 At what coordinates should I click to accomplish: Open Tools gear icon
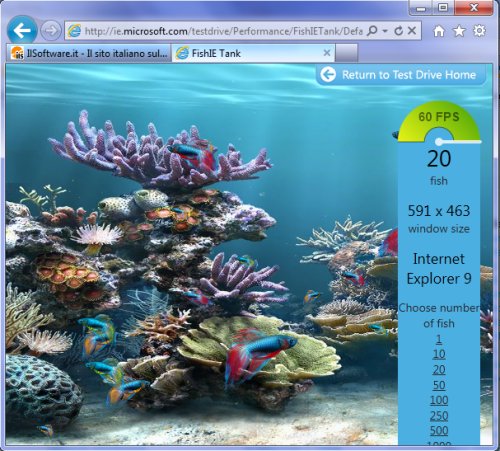pyautogui.click(x=479, y=31)
